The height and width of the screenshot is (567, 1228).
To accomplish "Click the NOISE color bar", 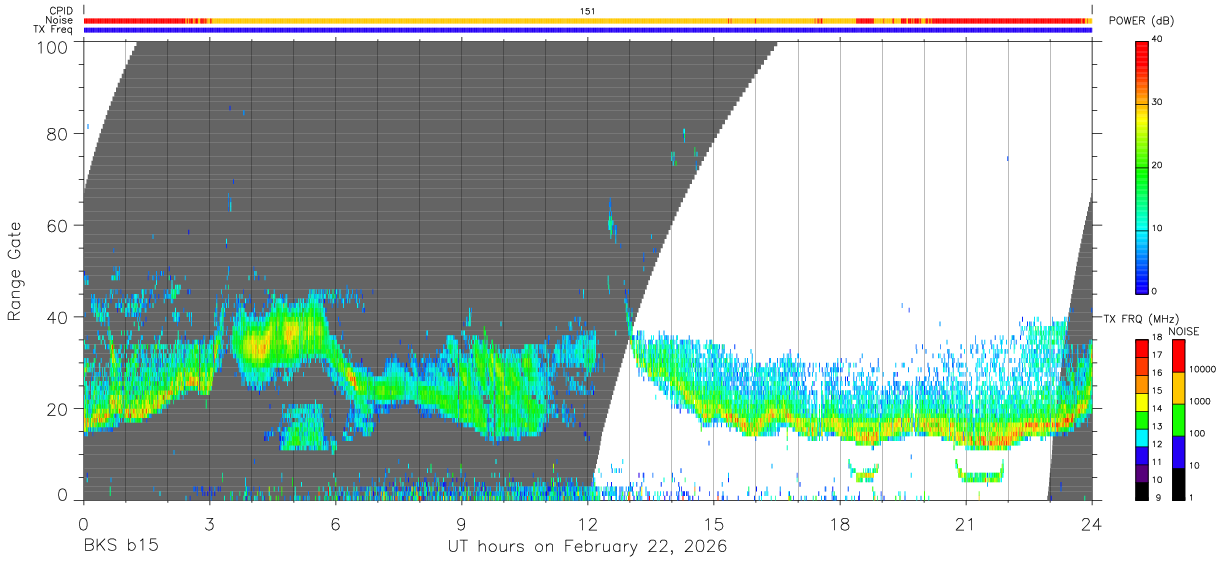I will pyautogui.click(x=1178, y=420).
